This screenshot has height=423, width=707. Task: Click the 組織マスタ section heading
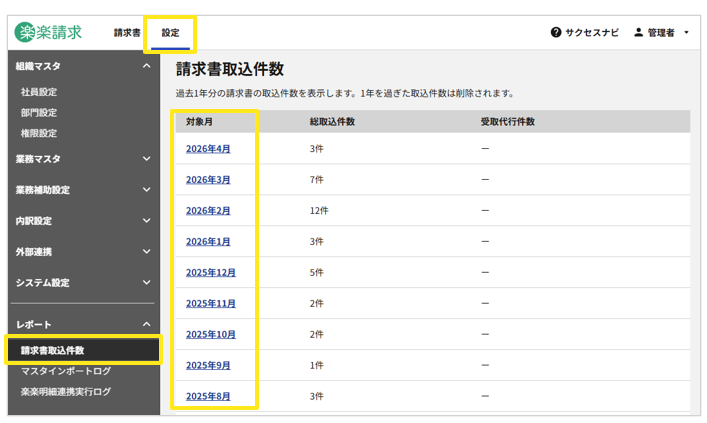[38, 66]
